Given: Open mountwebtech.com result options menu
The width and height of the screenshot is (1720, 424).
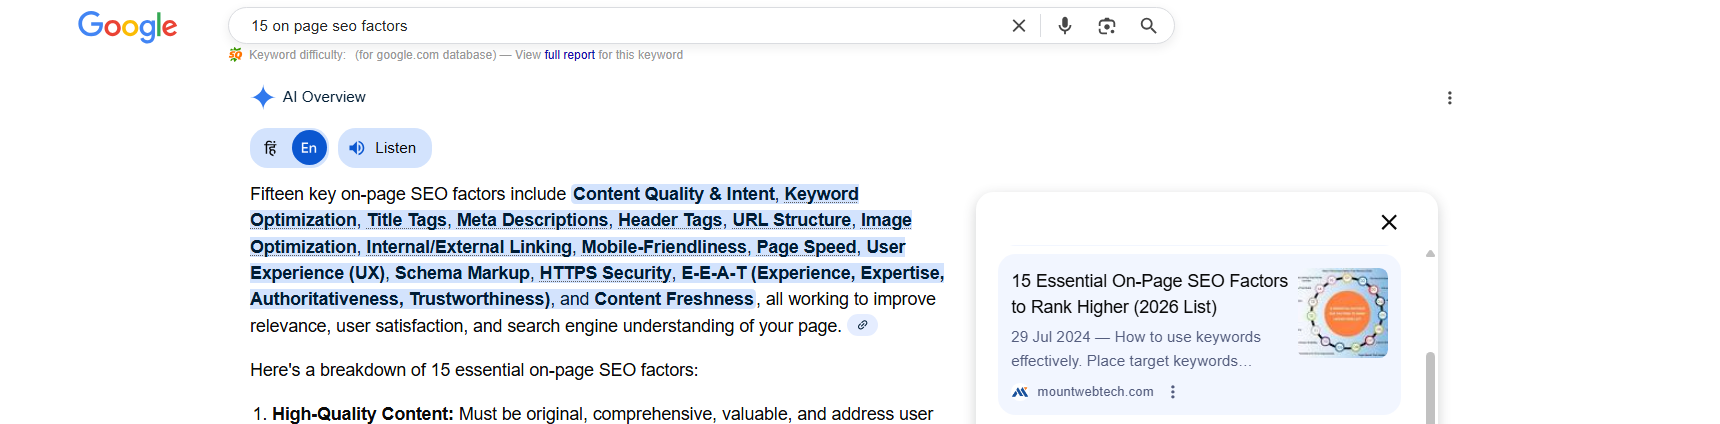Looking at the screenshot, I should click(1173, 392).
